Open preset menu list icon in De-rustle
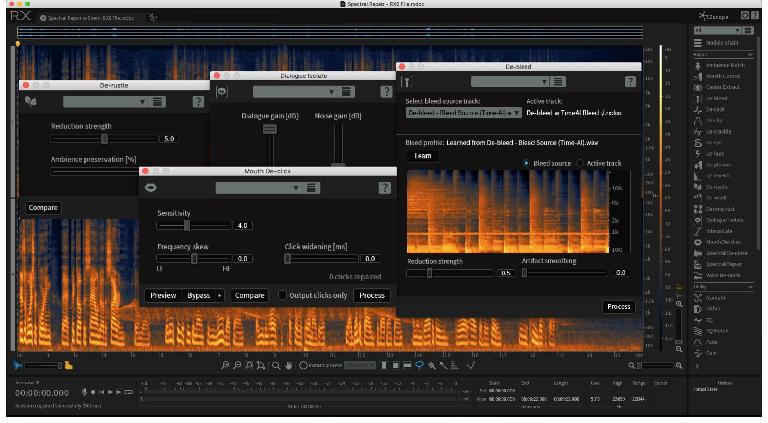The width and height of the screenshot is (768, 423). tap(158, 102)
